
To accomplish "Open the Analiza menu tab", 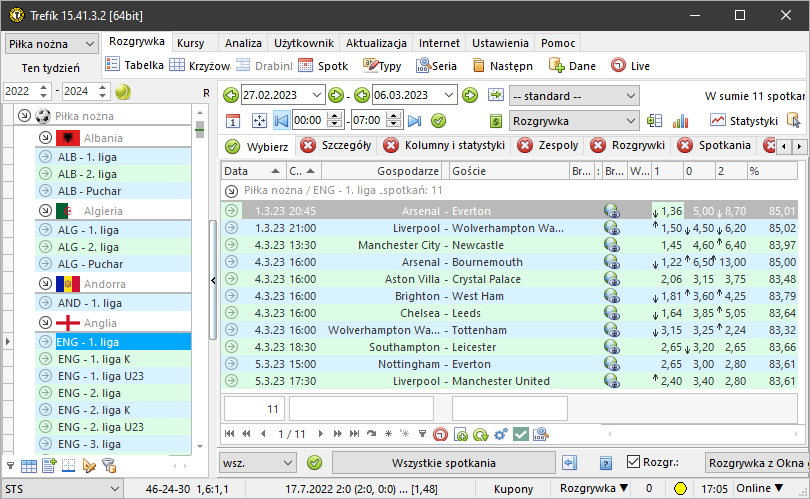I will tap(243, 44).
